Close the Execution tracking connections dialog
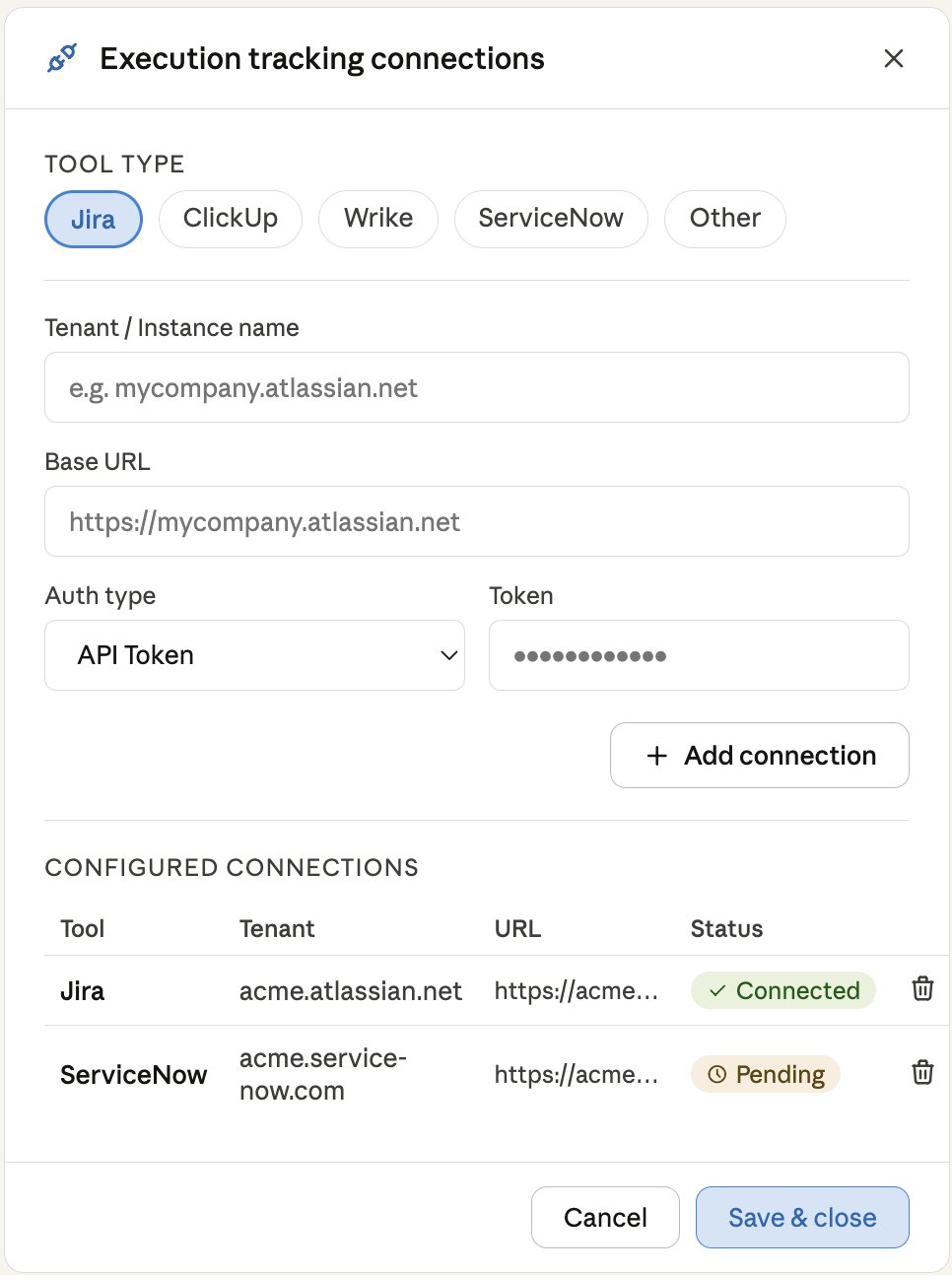 tap(894, 59)
